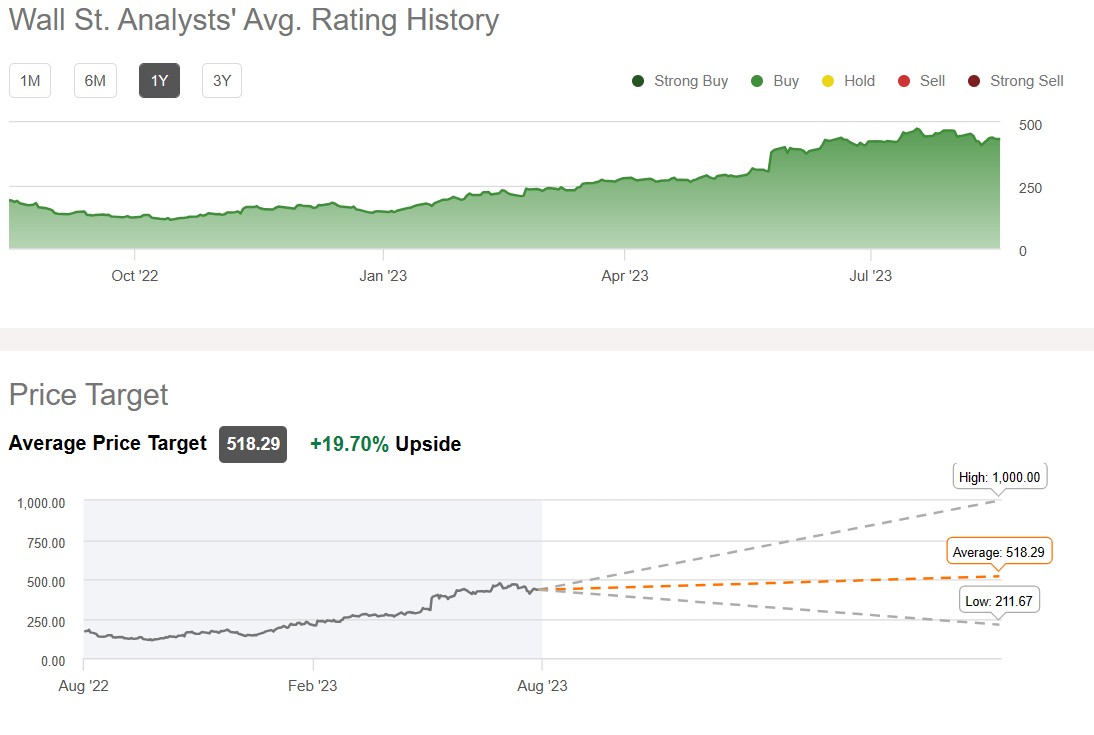Switch chart to 6M range

click(95, 81)
